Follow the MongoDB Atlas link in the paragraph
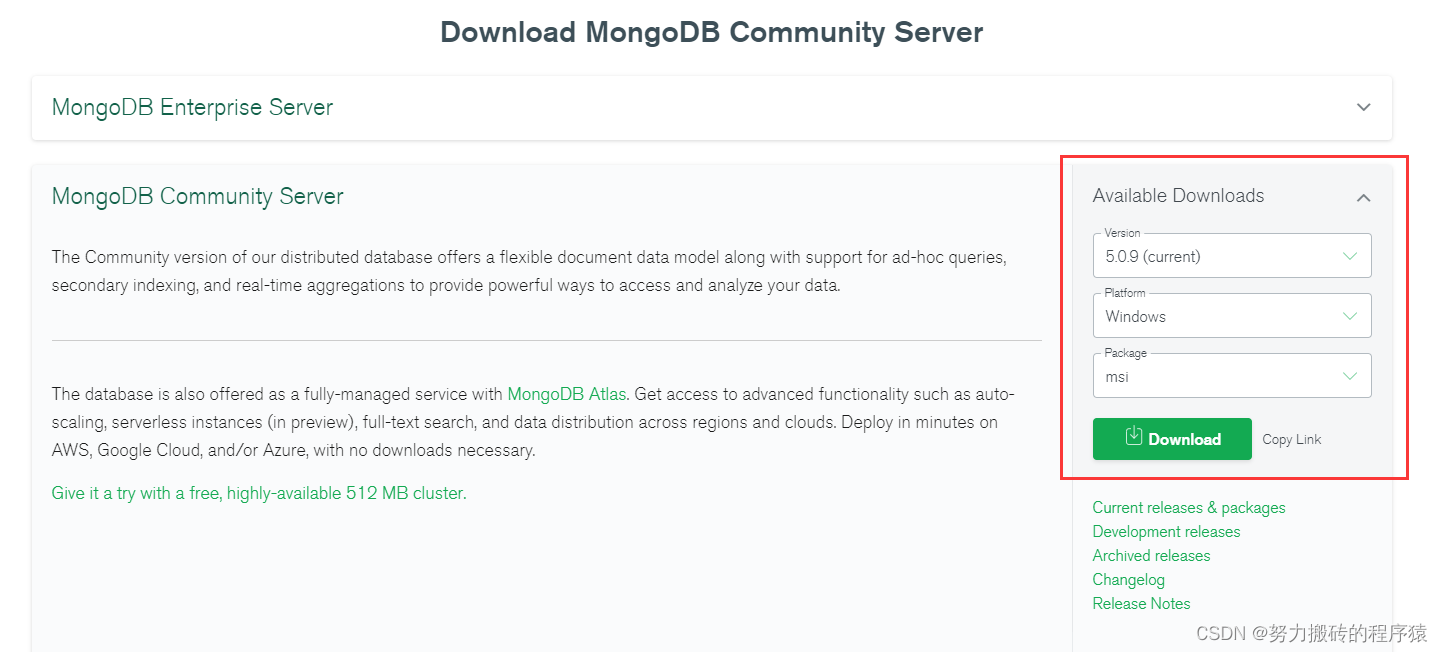Viewport: 1443px width, 652px height. coord(568,394)
